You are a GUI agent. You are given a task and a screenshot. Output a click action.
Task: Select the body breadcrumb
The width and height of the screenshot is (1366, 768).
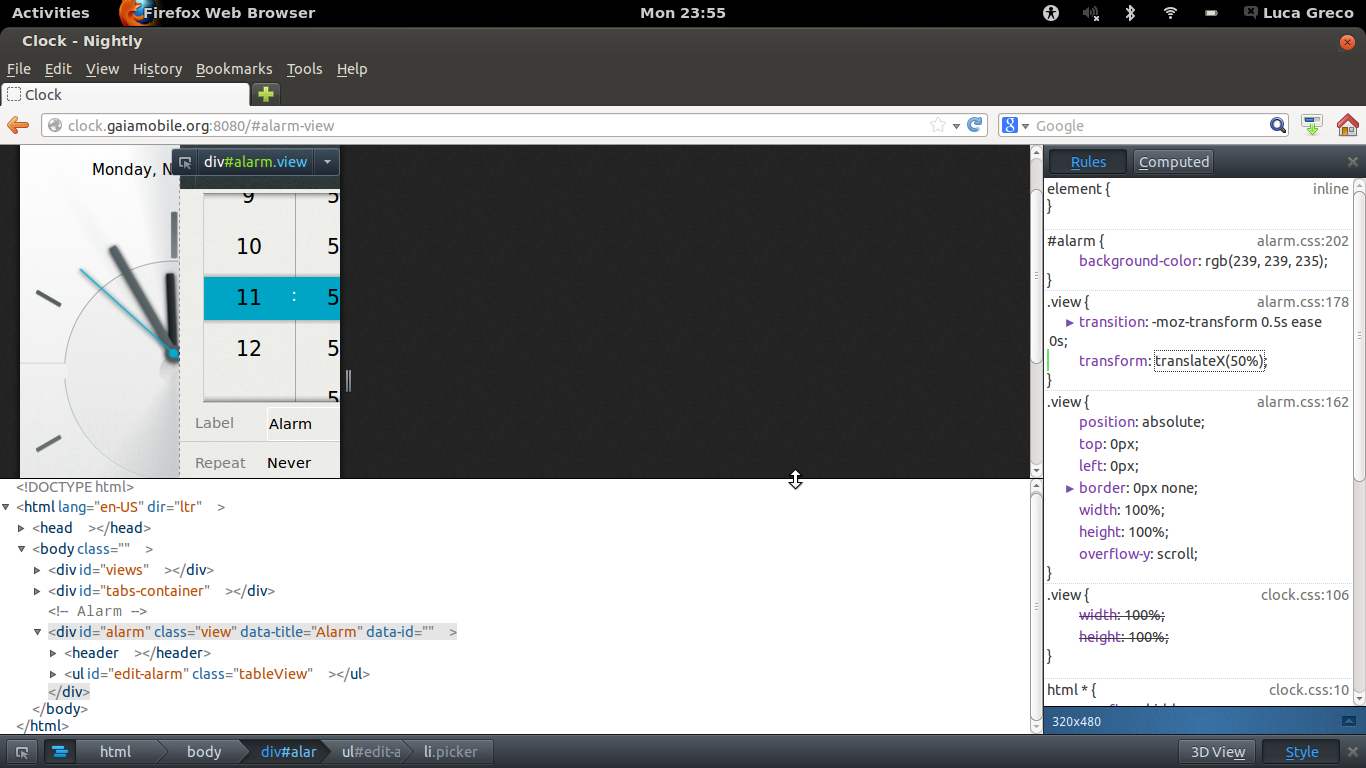(x=204, y=752)
